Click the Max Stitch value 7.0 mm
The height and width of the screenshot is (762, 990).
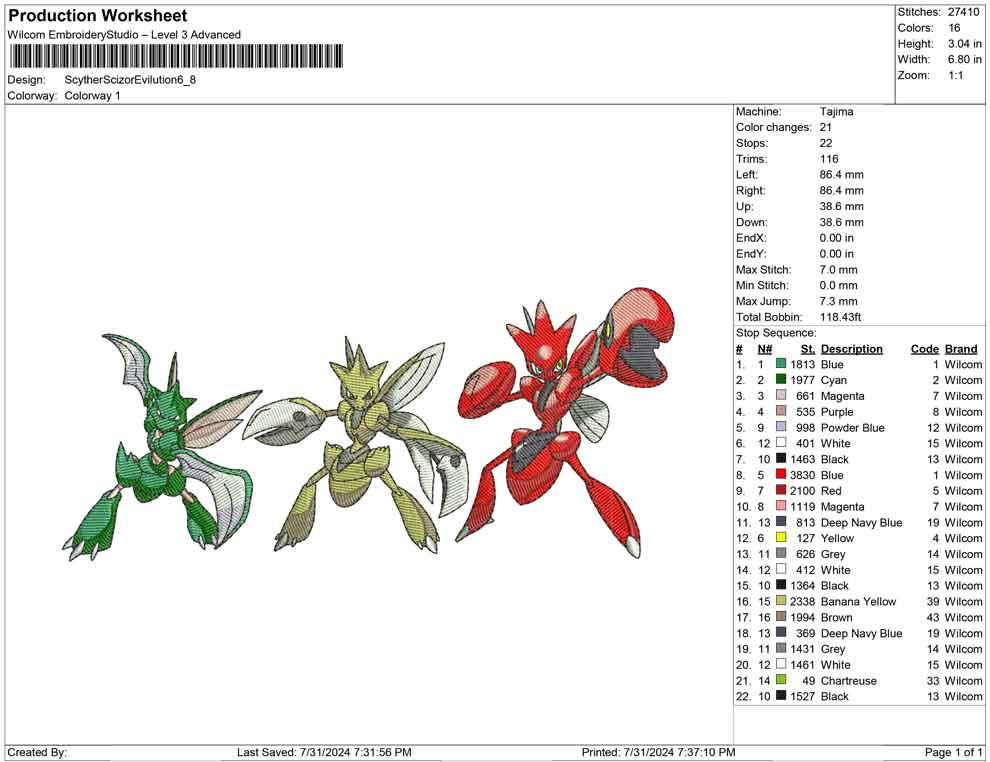tap(838, 270)
